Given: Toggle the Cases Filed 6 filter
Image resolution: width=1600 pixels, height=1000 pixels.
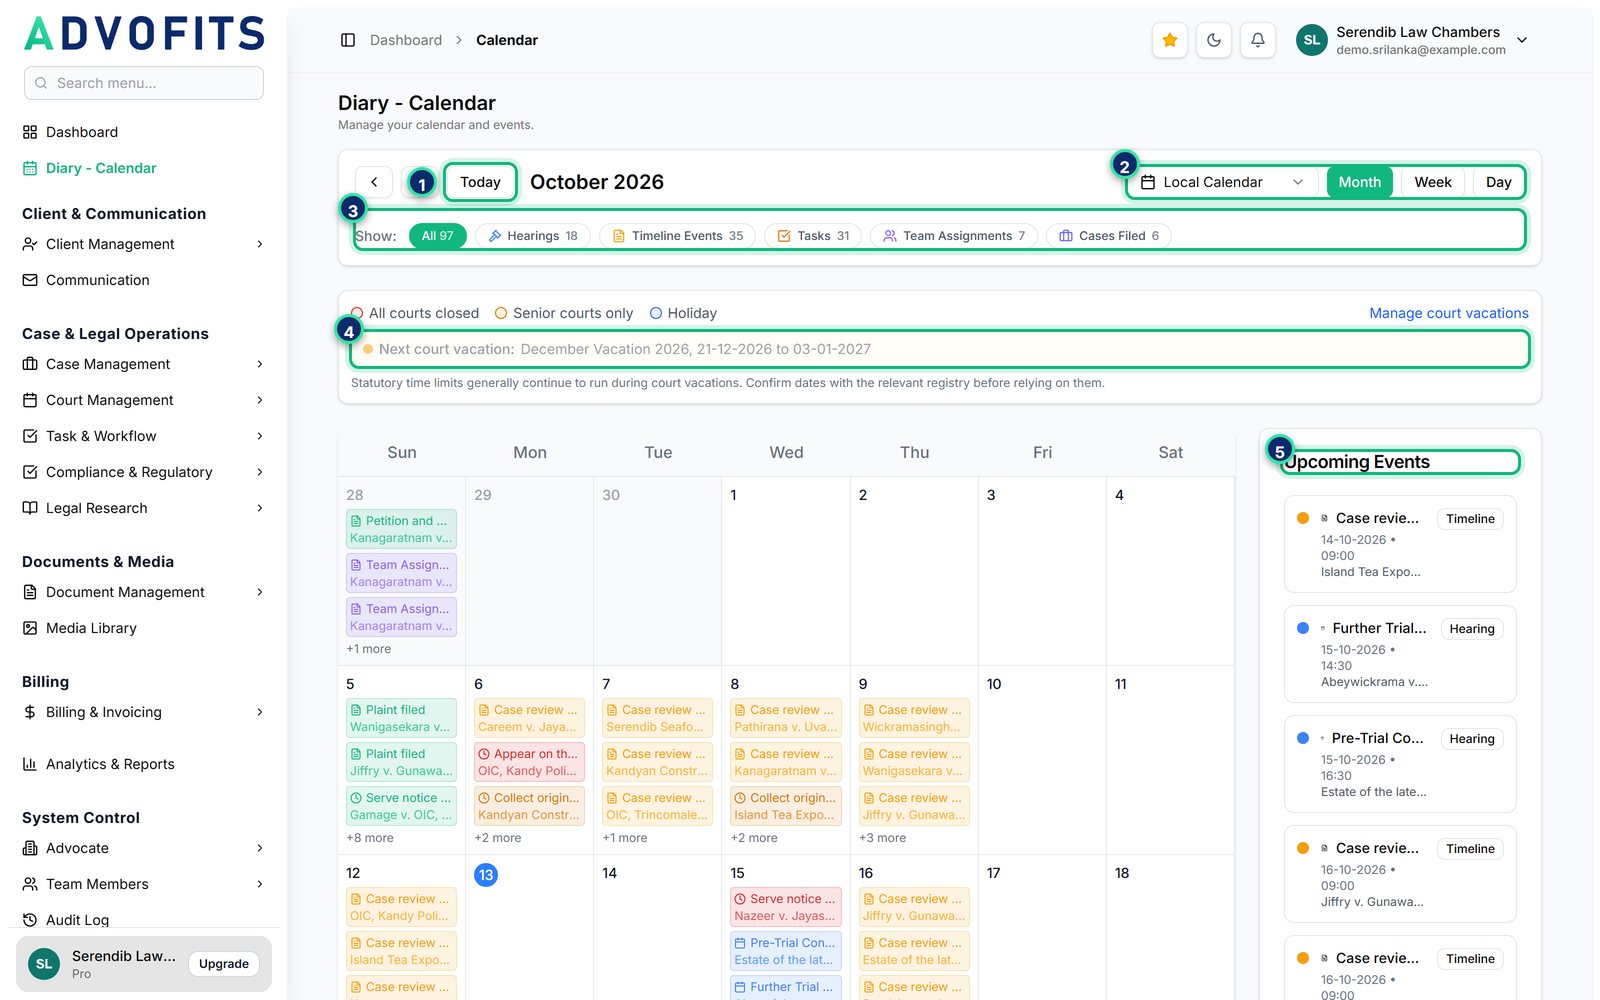Looking at the screenshot, I should [x=1109, y=236].
